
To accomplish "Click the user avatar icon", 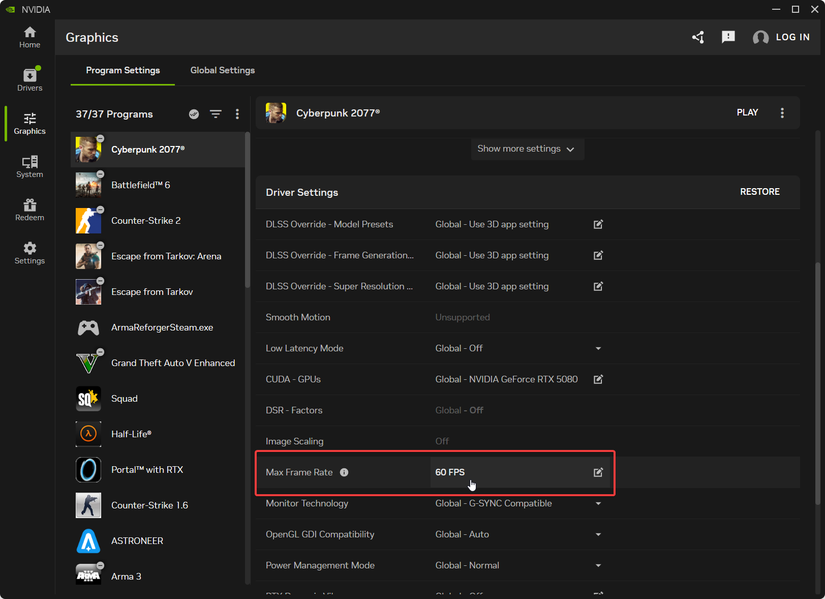I will pos(760,37).
